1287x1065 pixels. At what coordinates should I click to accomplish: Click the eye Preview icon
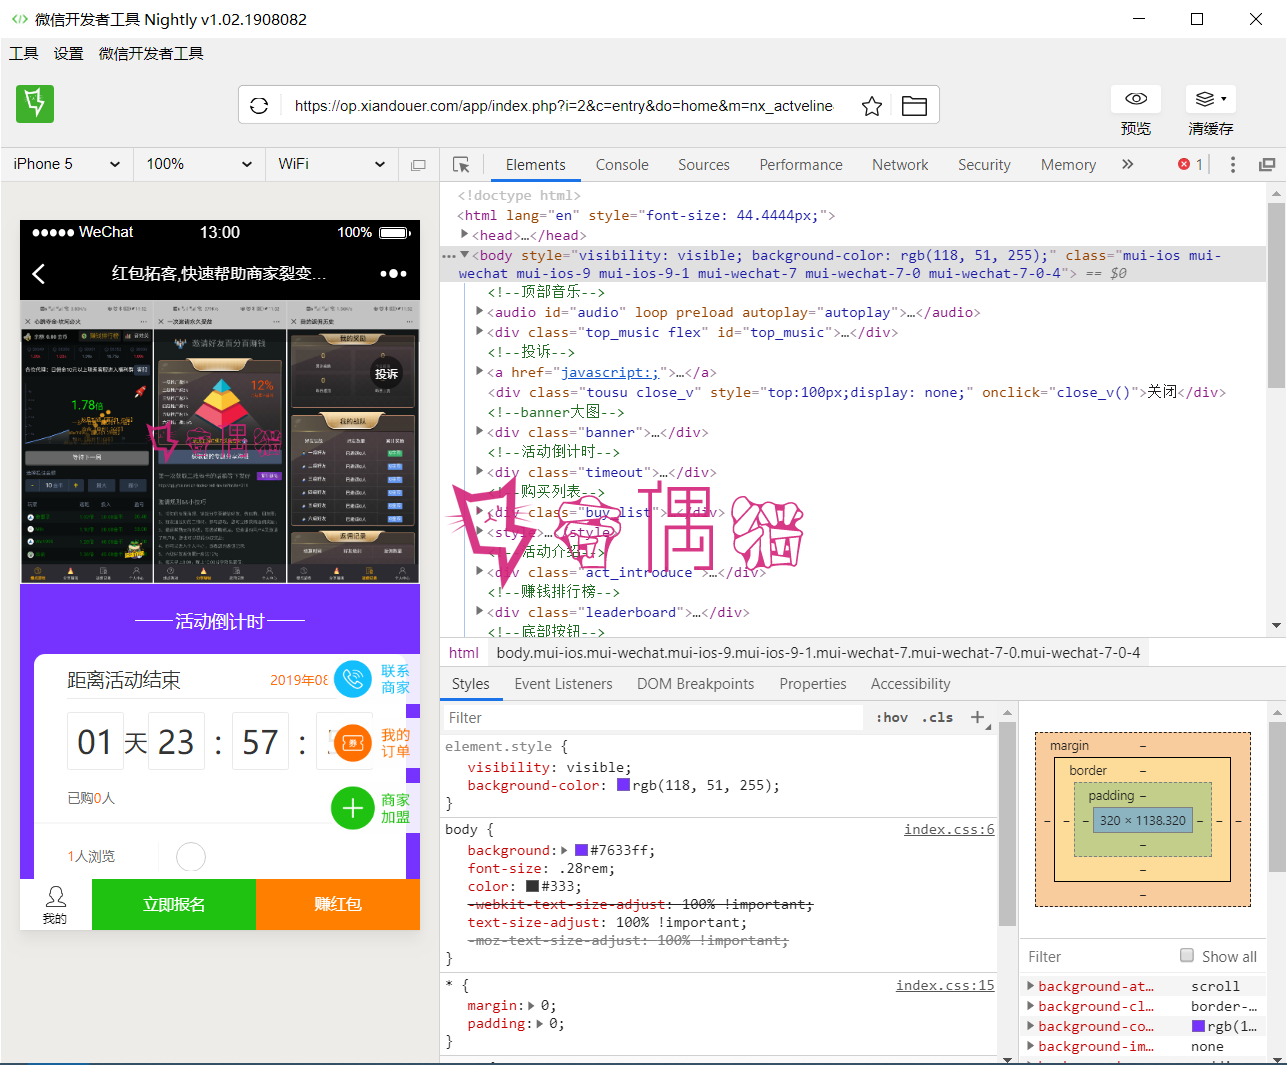[1136, 99]
